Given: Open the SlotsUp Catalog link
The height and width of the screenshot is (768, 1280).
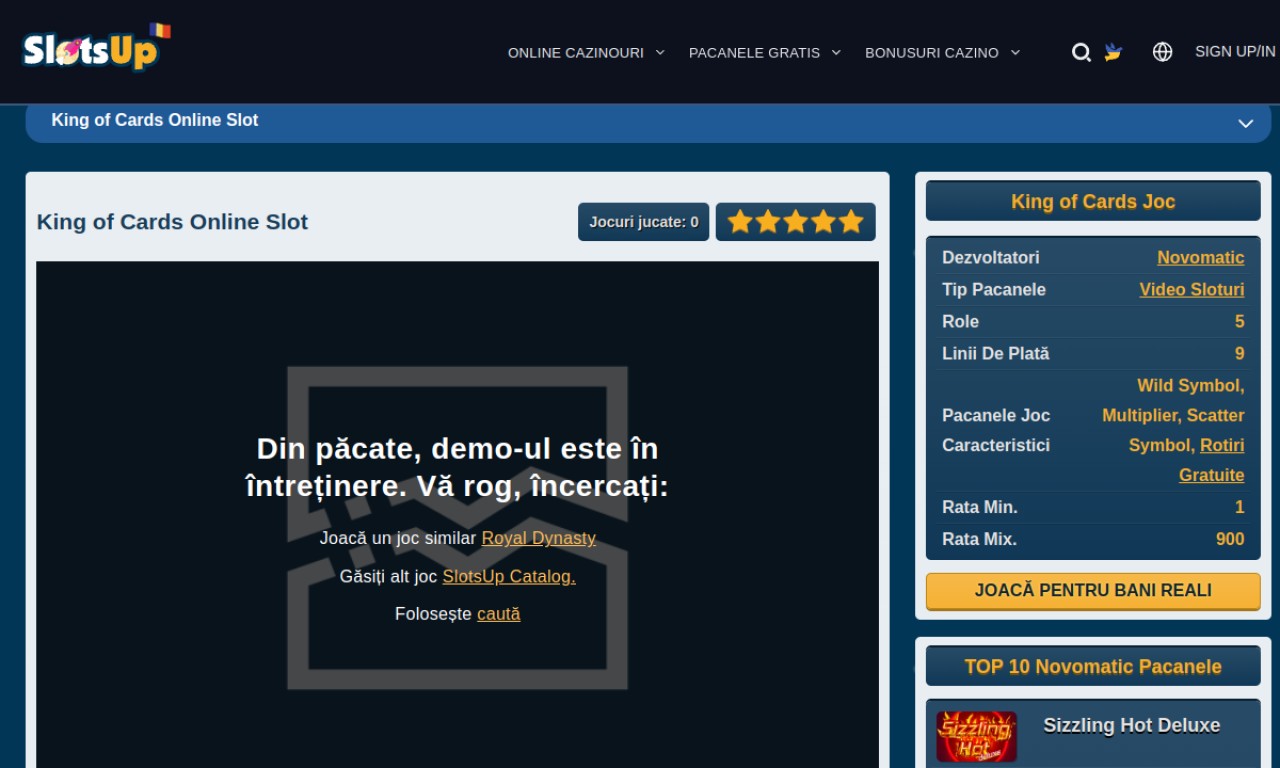Looking at the screenshot, I should tap(509, 577).
